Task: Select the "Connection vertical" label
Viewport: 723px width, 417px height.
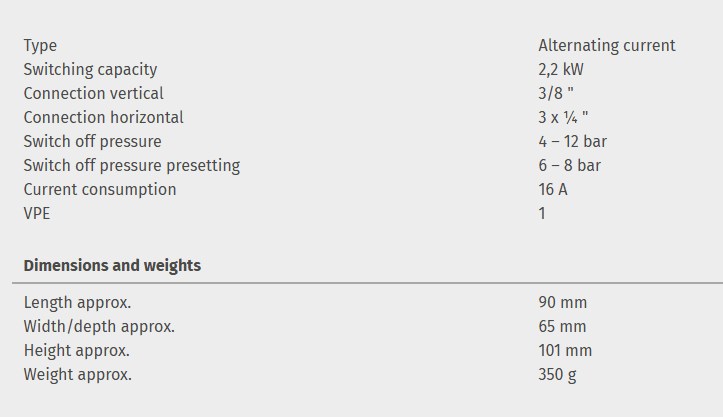Action: click(x=92, y=93)
